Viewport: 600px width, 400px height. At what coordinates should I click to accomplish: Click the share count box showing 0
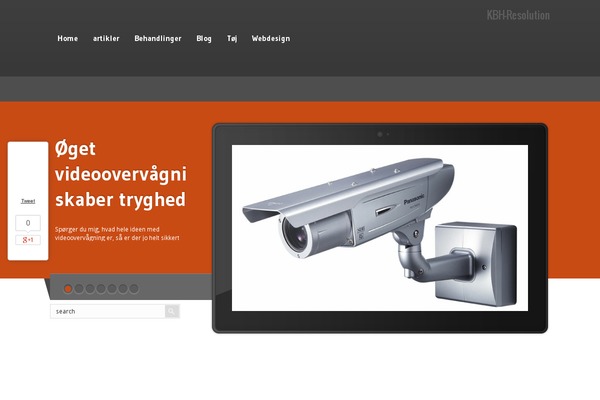pyautogui.click(x=28, y=223)
